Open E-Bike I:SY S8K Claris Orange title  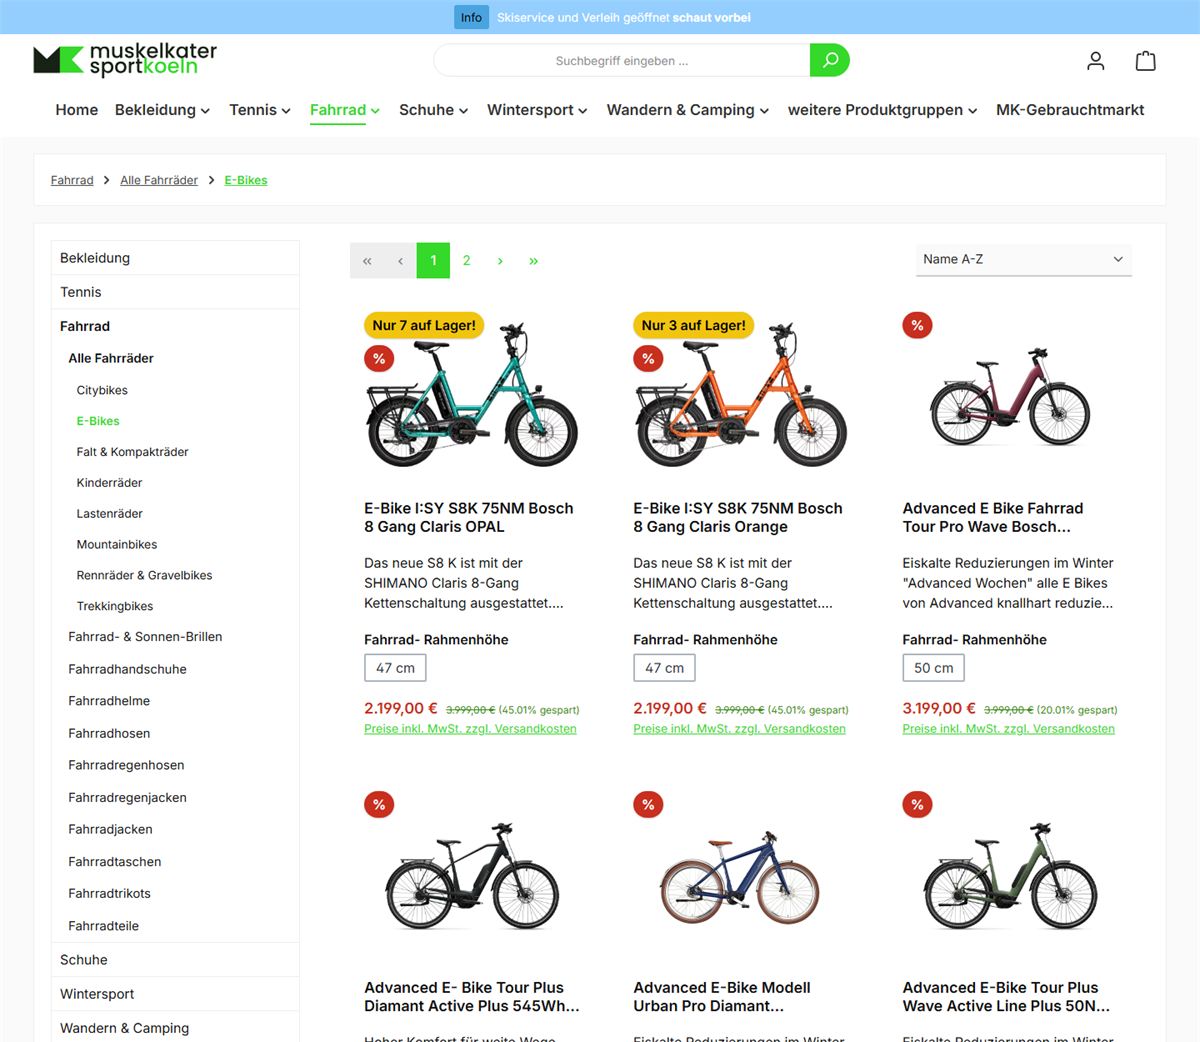coord(738,517)
